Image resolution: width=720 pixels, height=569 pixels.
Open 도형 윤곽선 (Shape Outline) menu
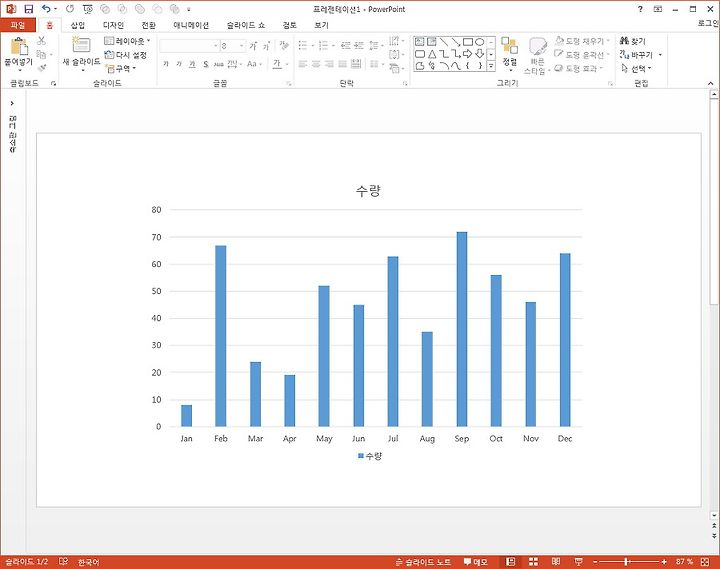582,55
